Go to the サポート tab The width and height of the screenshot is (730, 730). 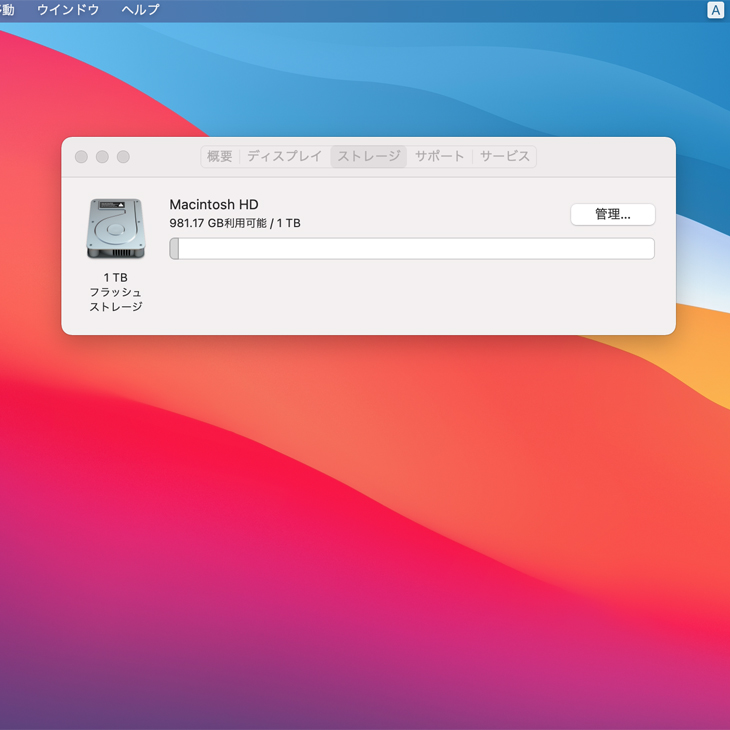440,157
